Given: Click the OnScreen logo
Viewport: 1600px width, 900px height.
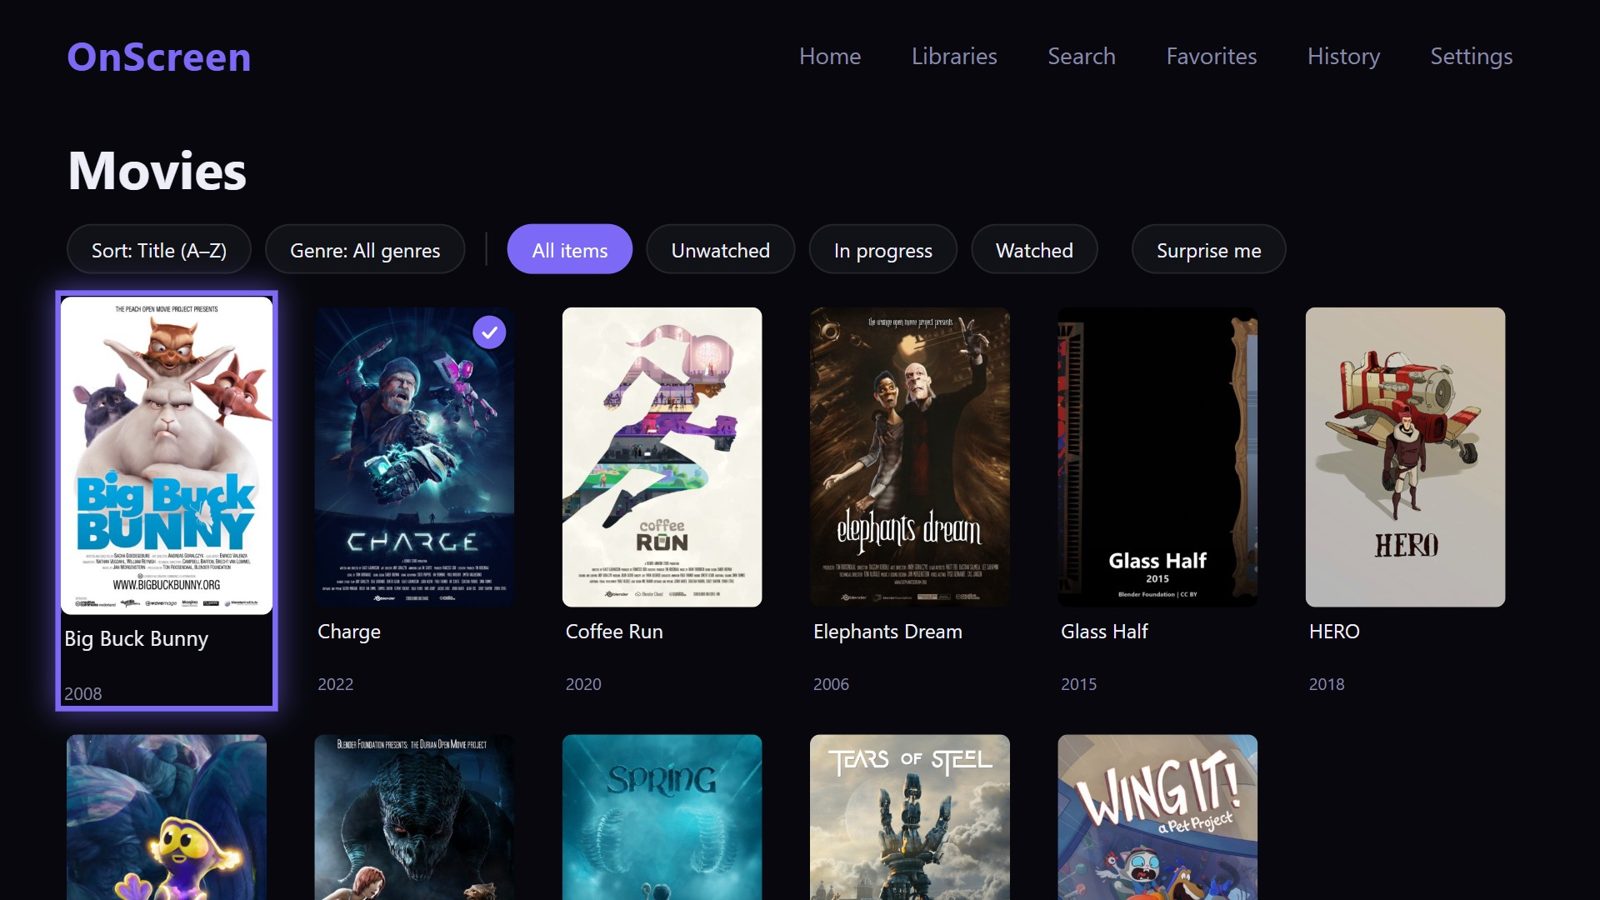Looking at the screenshot, I should (x=159, y=57).
